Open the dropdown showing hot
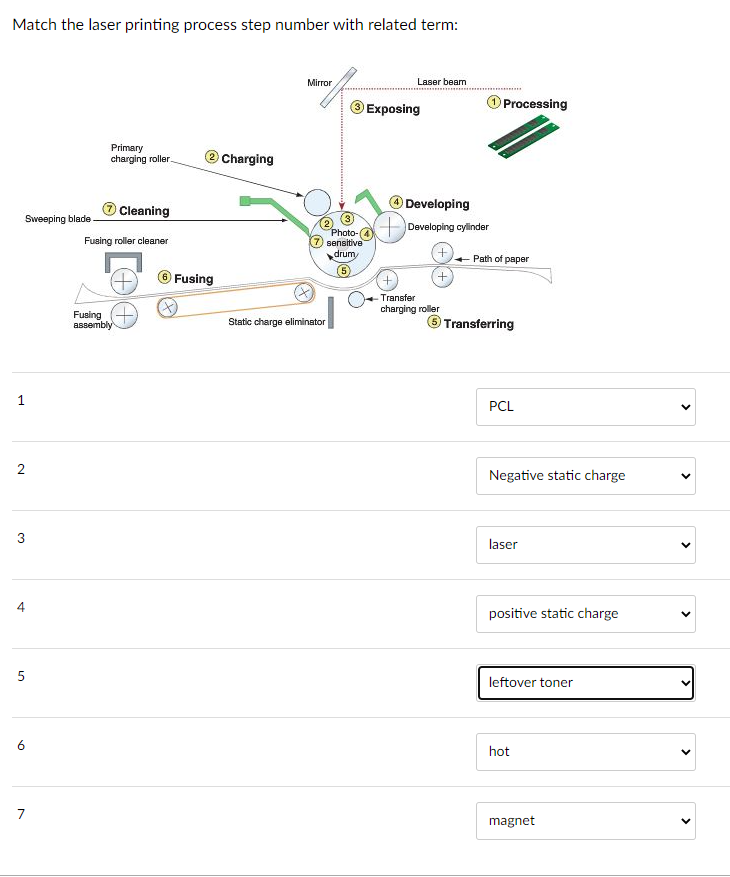730x877 pixels. pyautogui.click(x=586, y=752)
